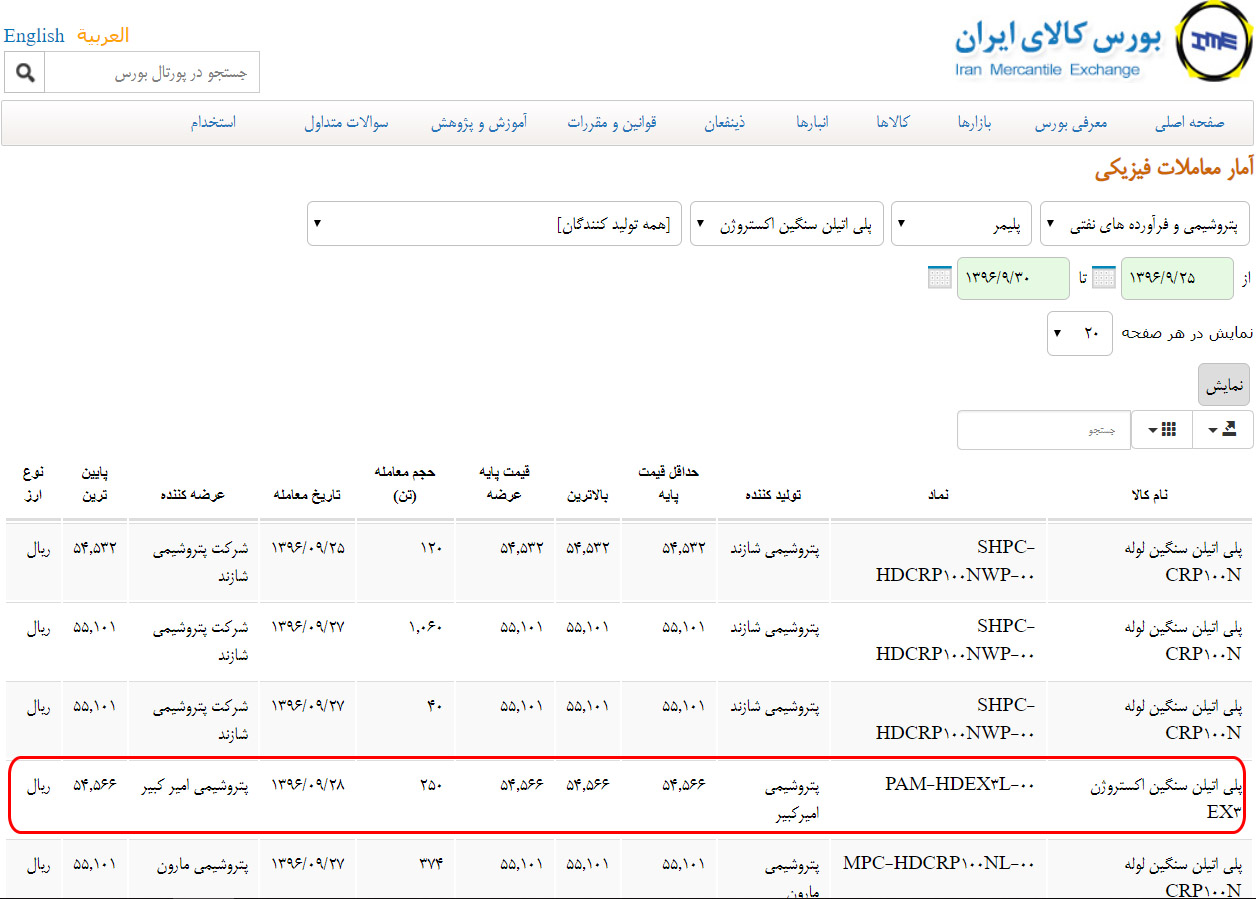Focus the portal search text field
The height and width of the screenshot is (899, 1256).
click(151, 73)
